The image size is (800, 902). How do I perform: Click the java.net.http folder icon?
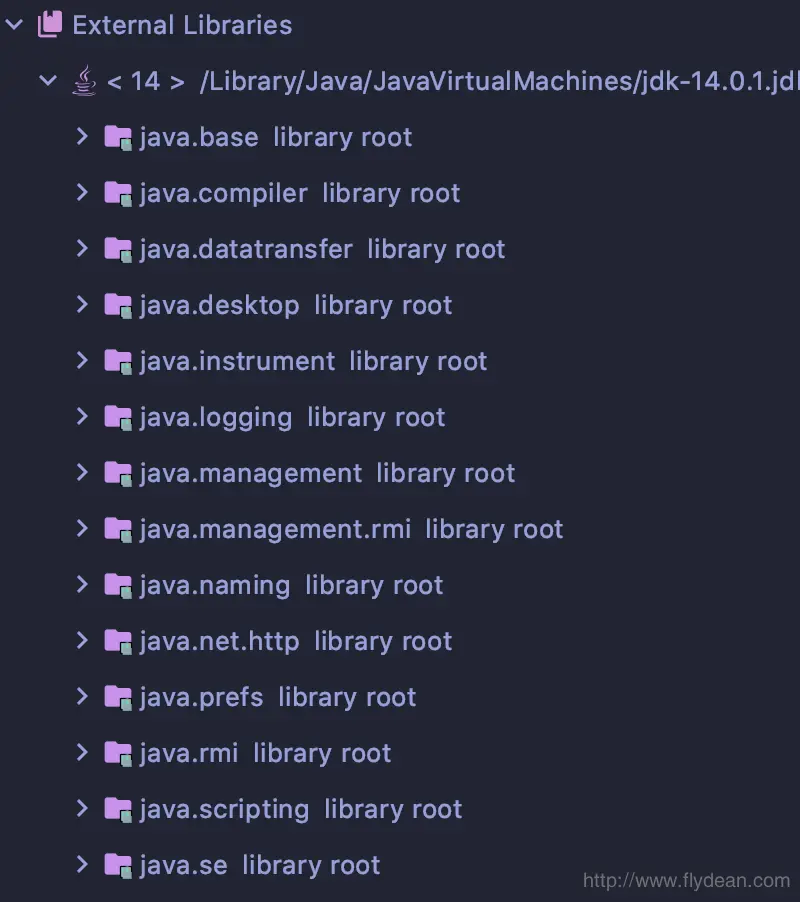118,641
